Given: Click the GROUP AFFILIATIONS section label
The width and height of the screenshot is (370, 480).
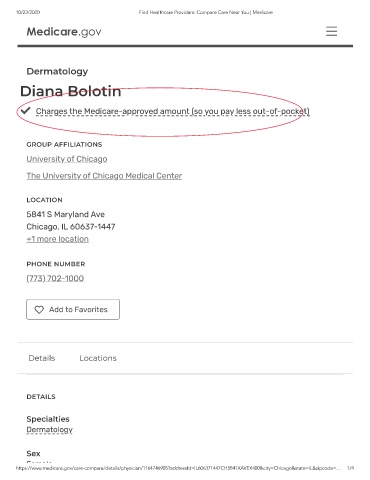Looking at the screenshot, I should tap(64, 145).
